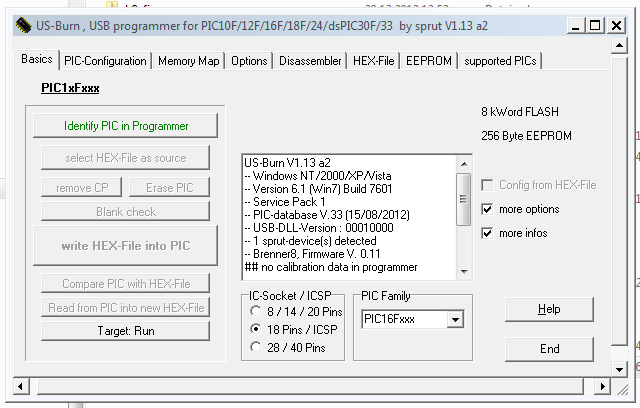Open the PIC-Configuration tab
The image size is (640, 408).
[x=105, y=61]
